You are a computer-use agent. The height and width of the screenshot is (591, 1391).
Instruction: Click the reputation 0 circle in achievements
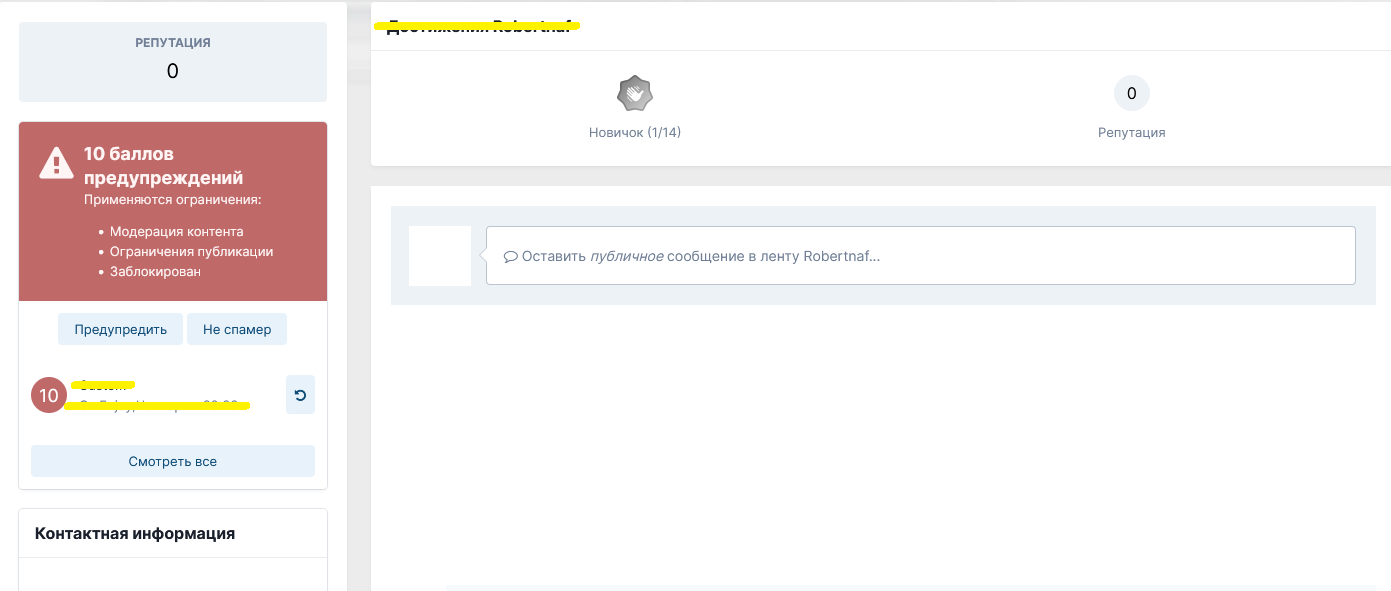coord(1131,94)
